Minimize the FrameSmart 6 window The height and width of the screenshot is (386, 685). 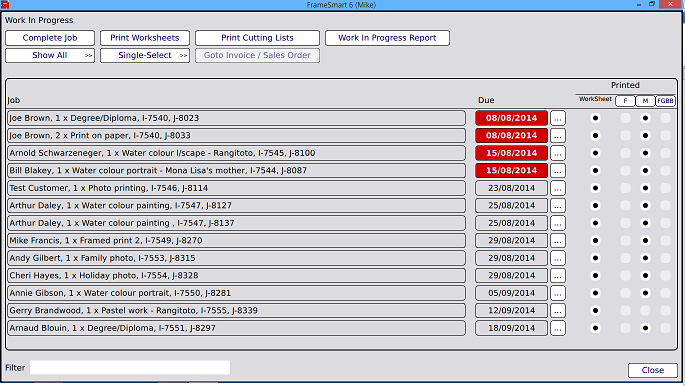(639, 4)
